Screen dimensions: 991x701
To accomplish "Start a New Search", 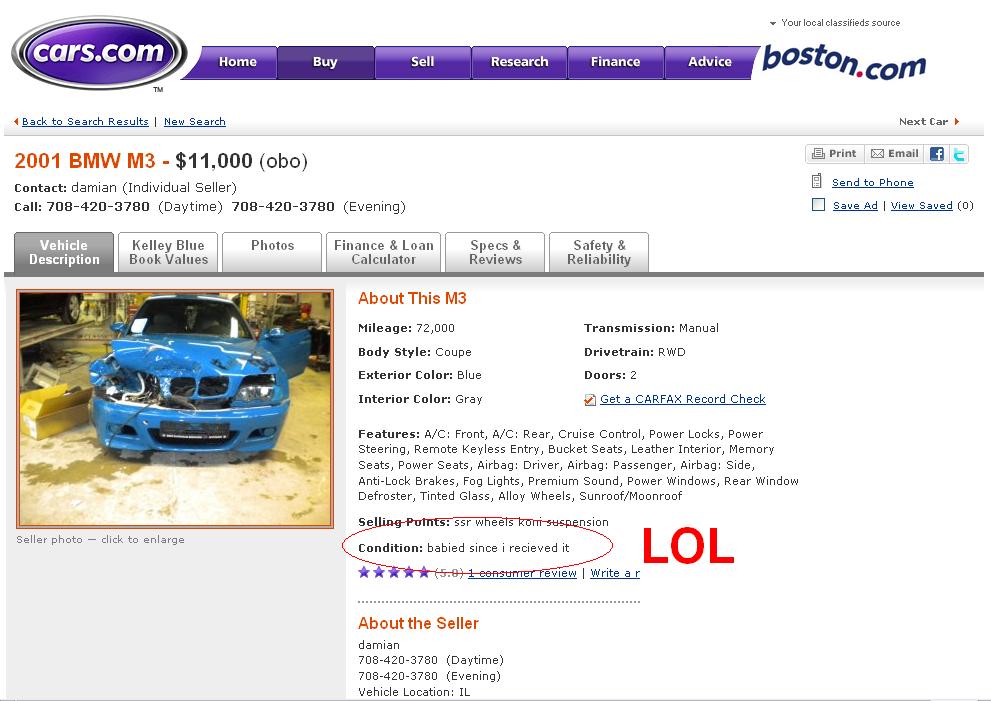I will click(195, 121).
